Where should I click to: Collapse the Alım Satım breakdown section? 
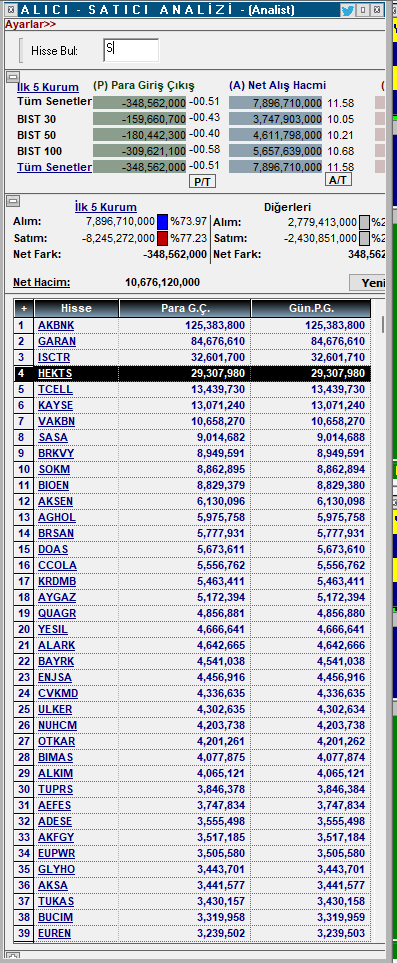12,200
